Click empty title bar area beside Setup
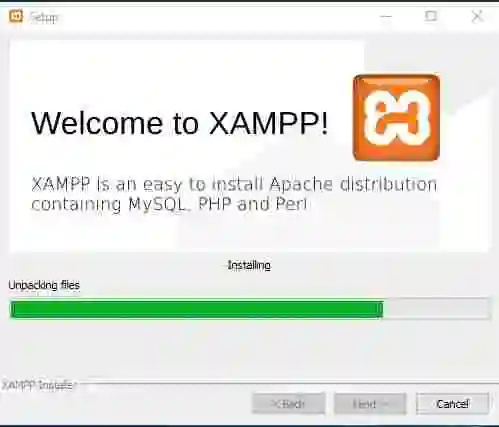Viewport: 499px width, 427px height. point(217,16)
